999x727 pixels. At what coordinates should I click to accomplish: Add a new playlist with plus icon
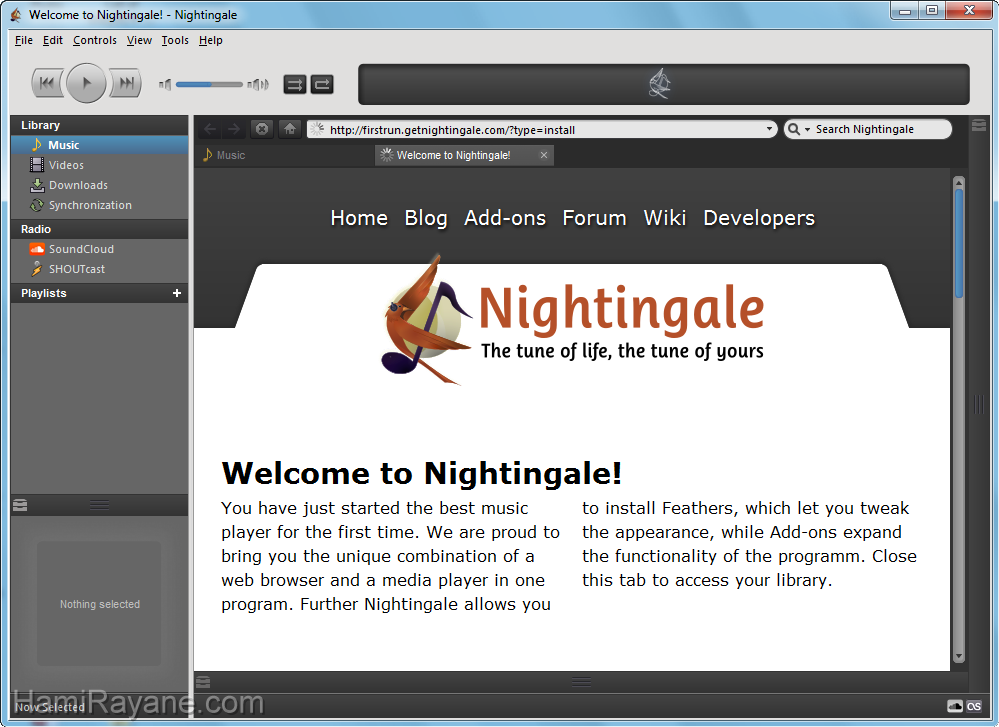[x=176, y=293]
